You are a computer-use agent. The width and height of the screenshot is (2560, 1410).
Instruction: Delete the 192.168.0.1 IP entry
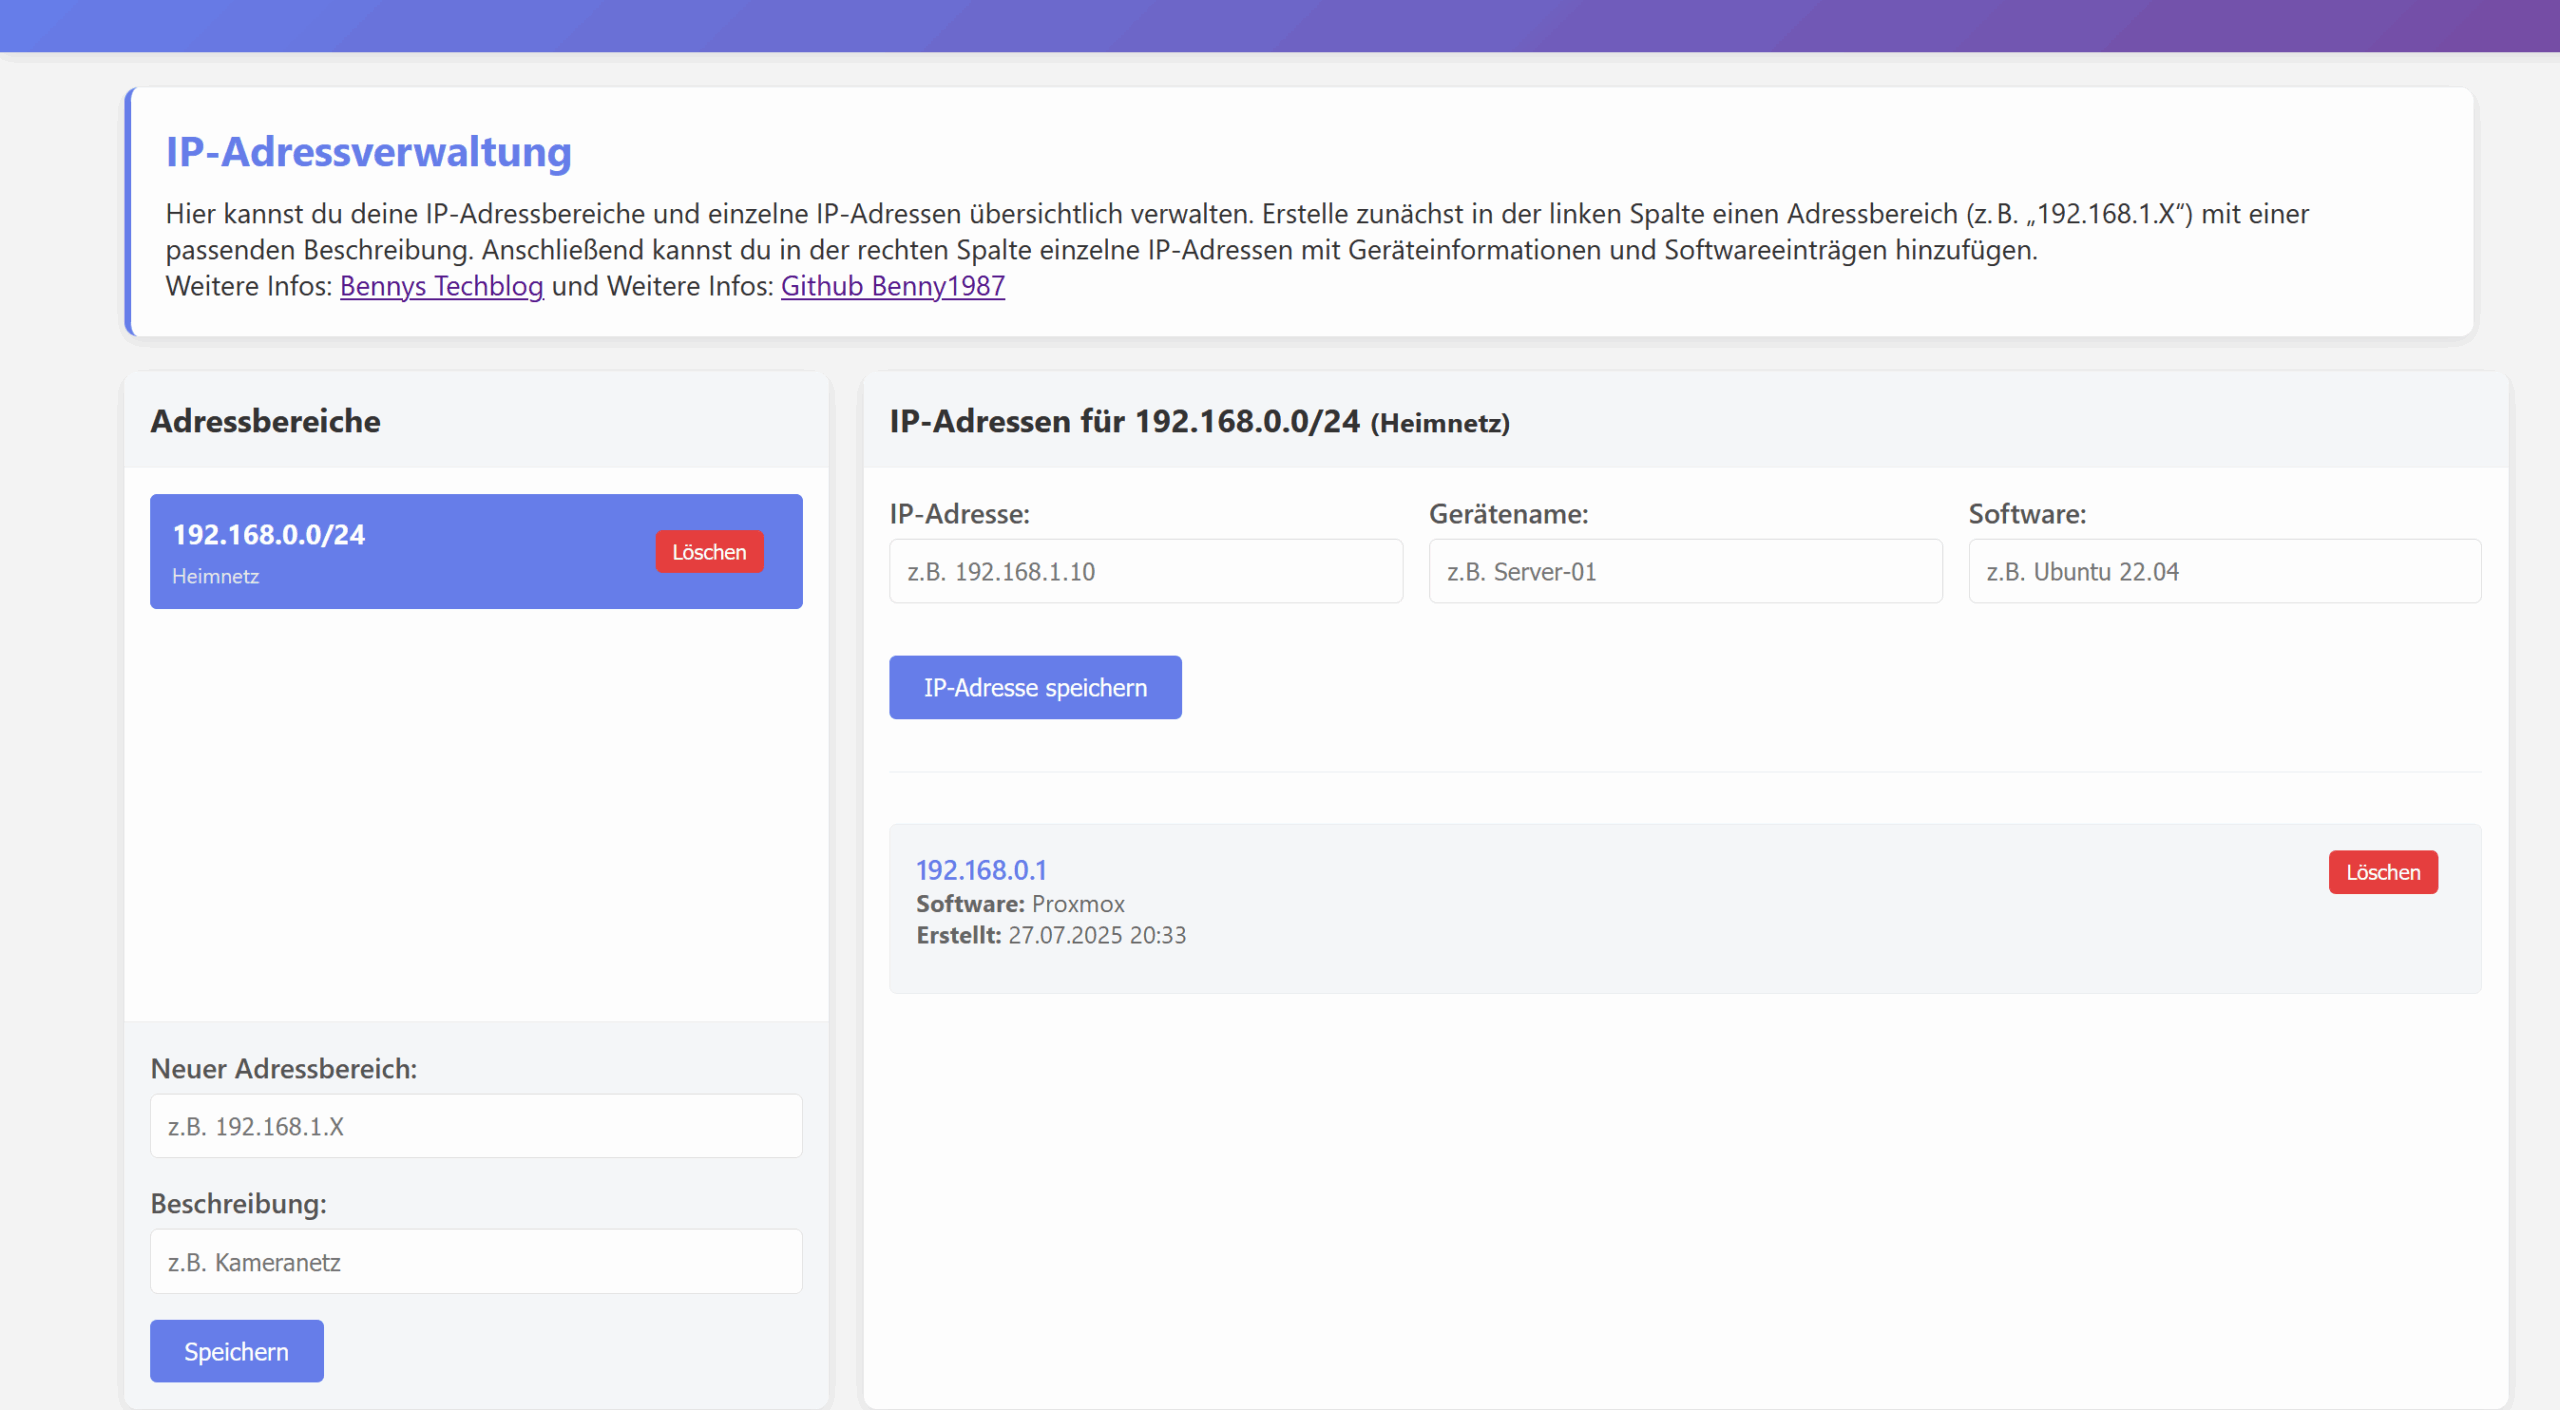coord(2383,871)
